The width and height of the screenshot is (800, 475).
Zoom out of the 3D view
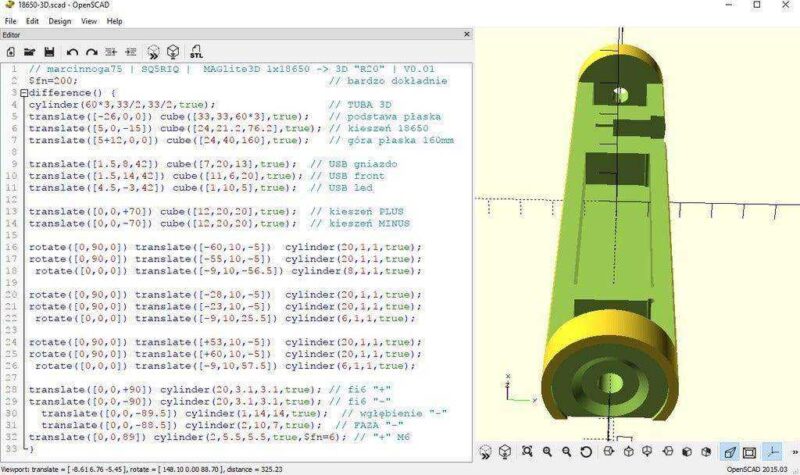point(566,452)
